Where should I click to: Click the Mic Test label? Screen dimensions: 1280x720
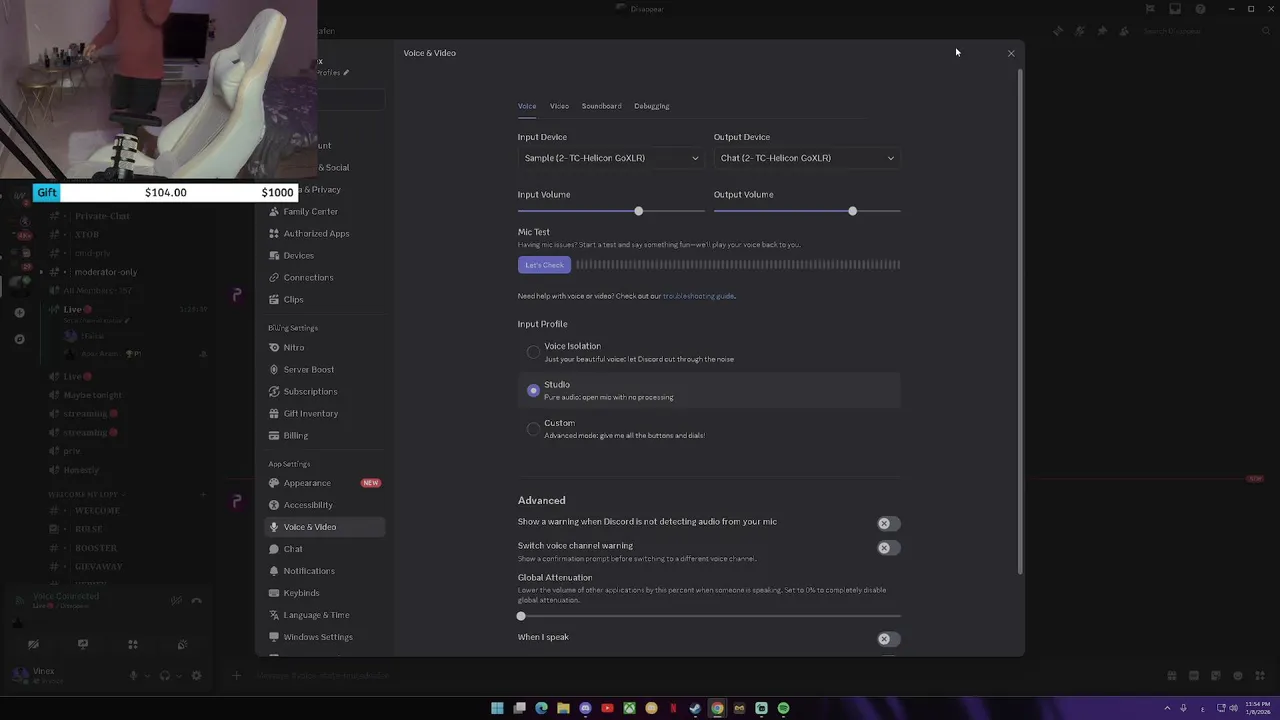click(533, 232)
